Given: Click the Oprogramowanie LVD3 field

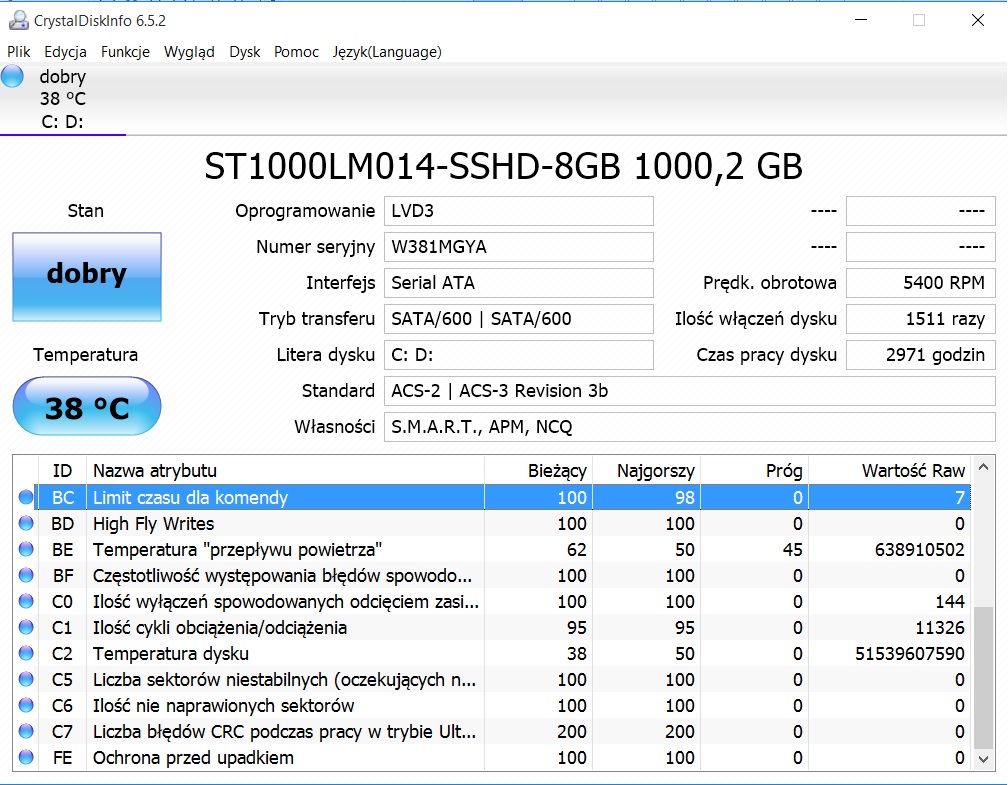Looking at the screenshot, I should click(x=519, y=211).
